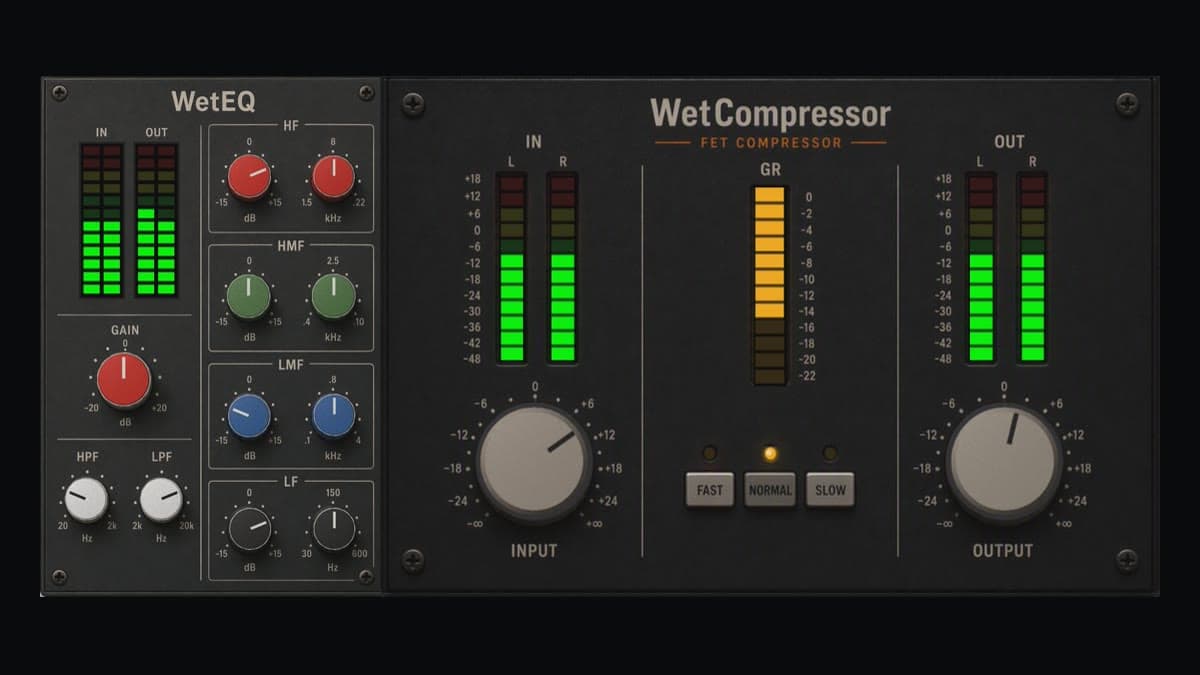1200x675 pixels.
Task: Click the HMF band label
Action: 291,245
